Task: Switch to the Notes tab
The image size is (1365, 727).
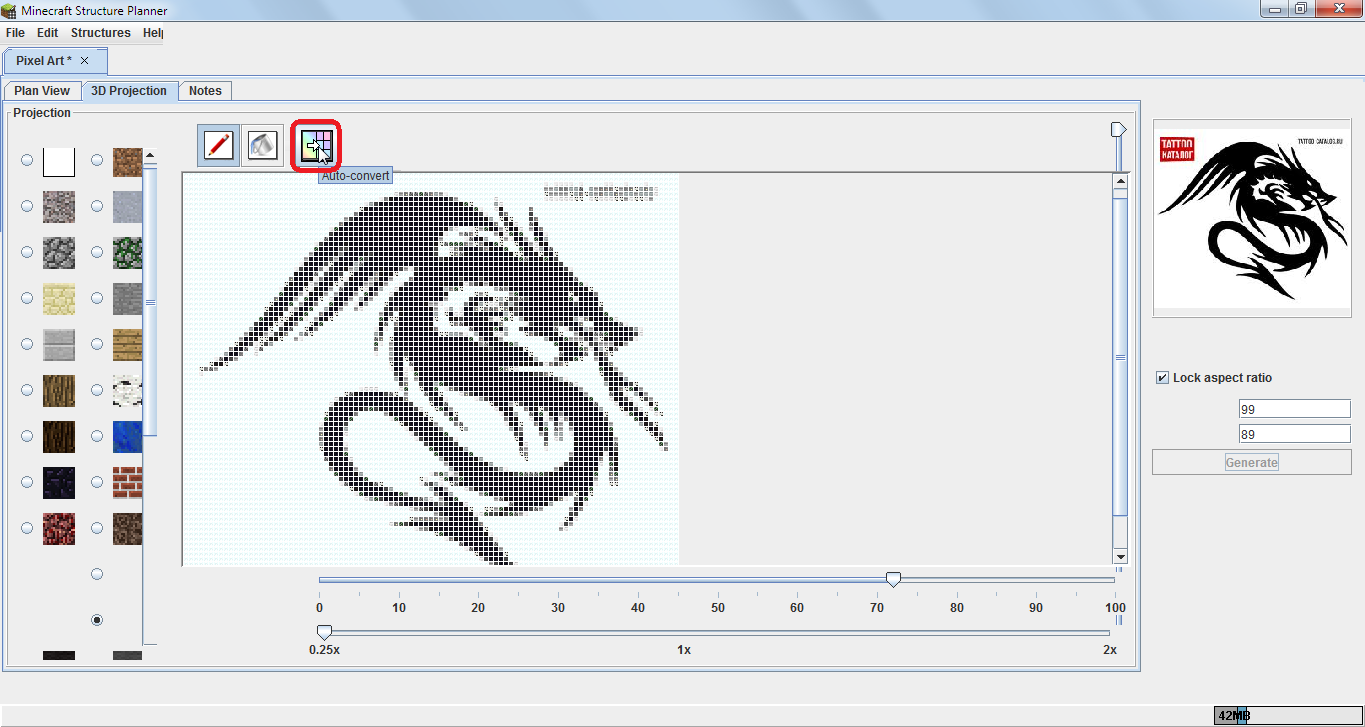Action: pyautogui.click(x=205, y=91)
